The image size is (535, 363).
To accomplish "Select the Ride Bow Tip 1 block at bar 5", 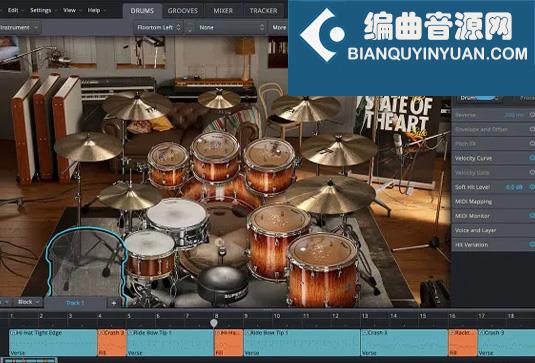I will click(x=170, y=342).
